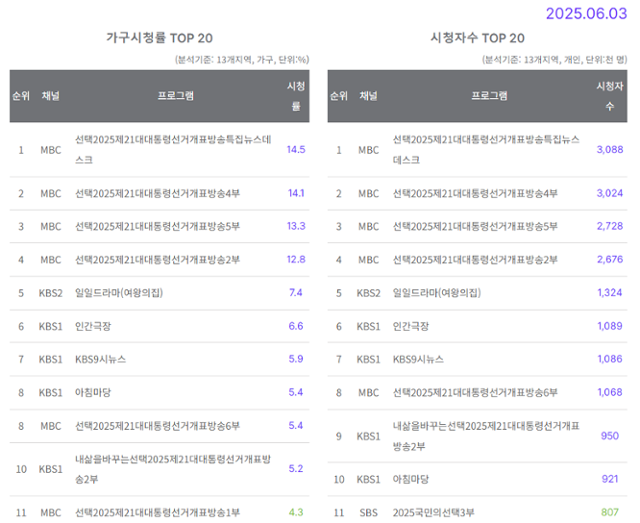Click KBS9시뉴스 in household ratings table
The image size is (640, 523).
[x=100, y=359]
